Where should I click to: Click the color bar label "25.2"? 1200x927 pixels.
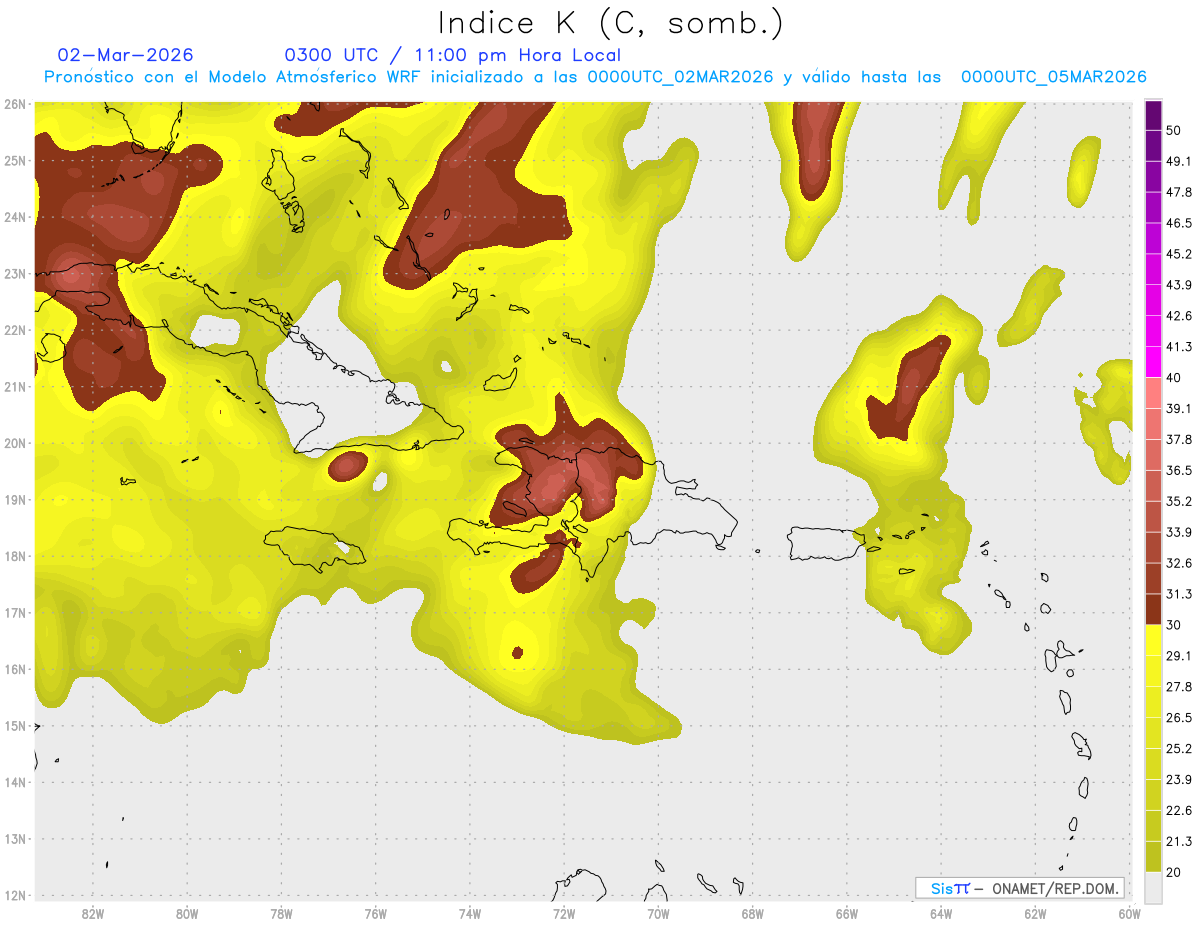coord(1180,748)
